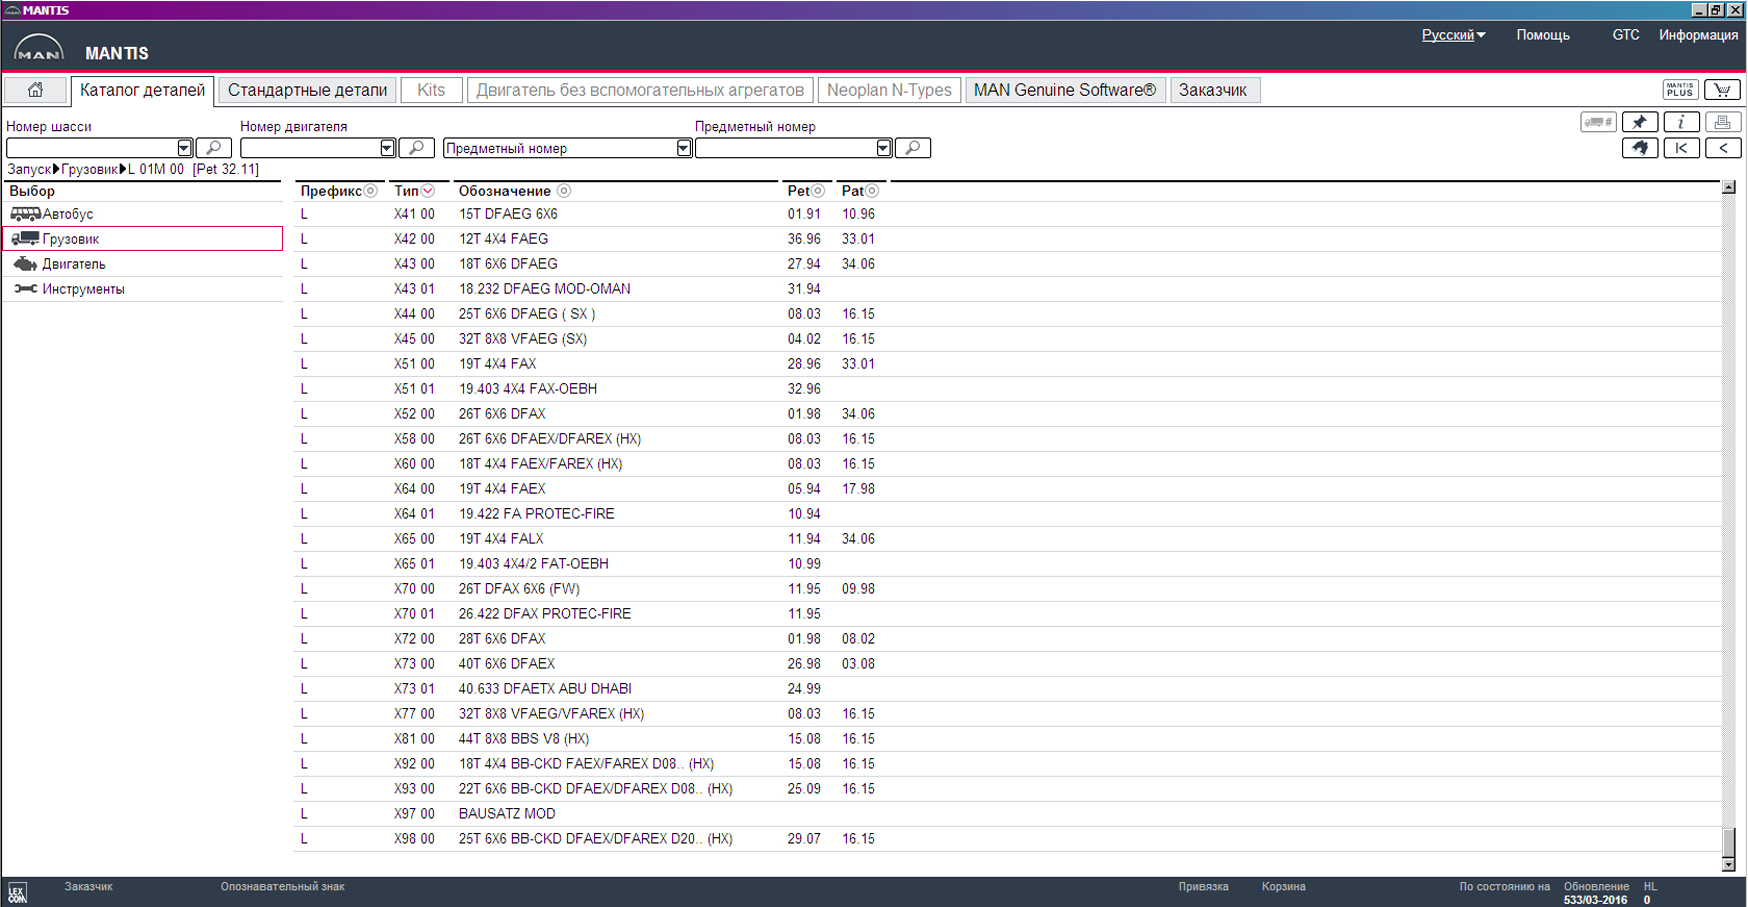
Task: Select row X73 01 40.633 DFAETX ABU DHABI
Action: (545, 689)
